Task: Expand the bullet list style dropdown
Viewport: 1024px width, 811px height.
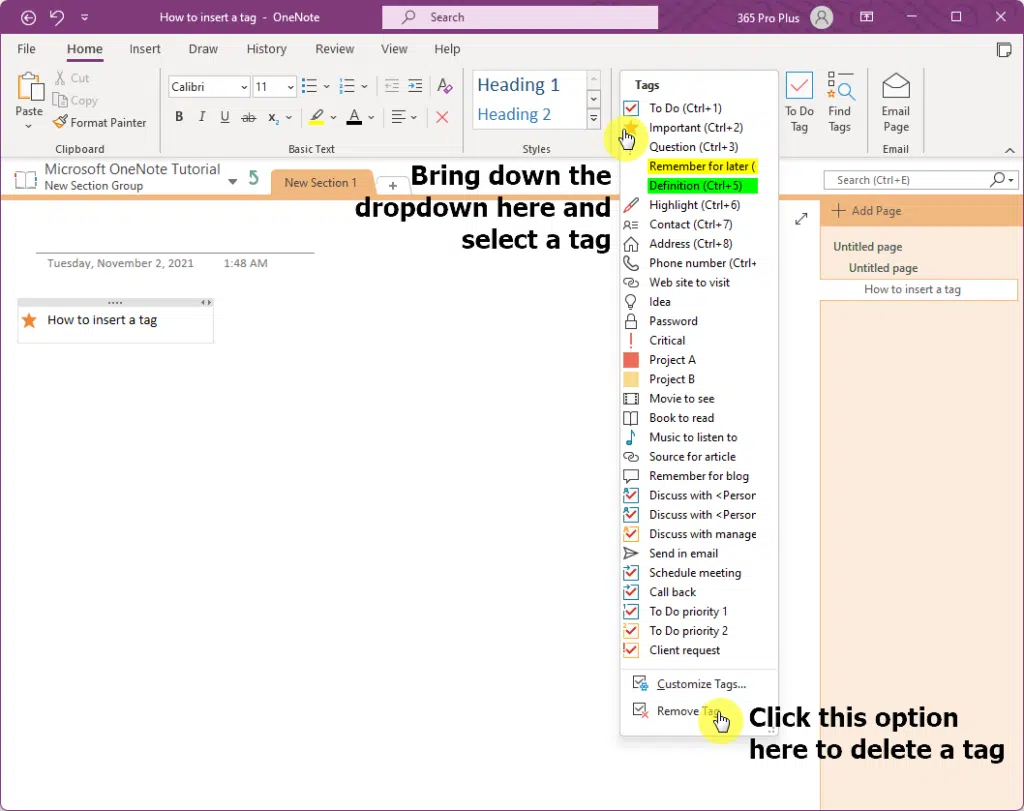Action: (x=327, y=86)
